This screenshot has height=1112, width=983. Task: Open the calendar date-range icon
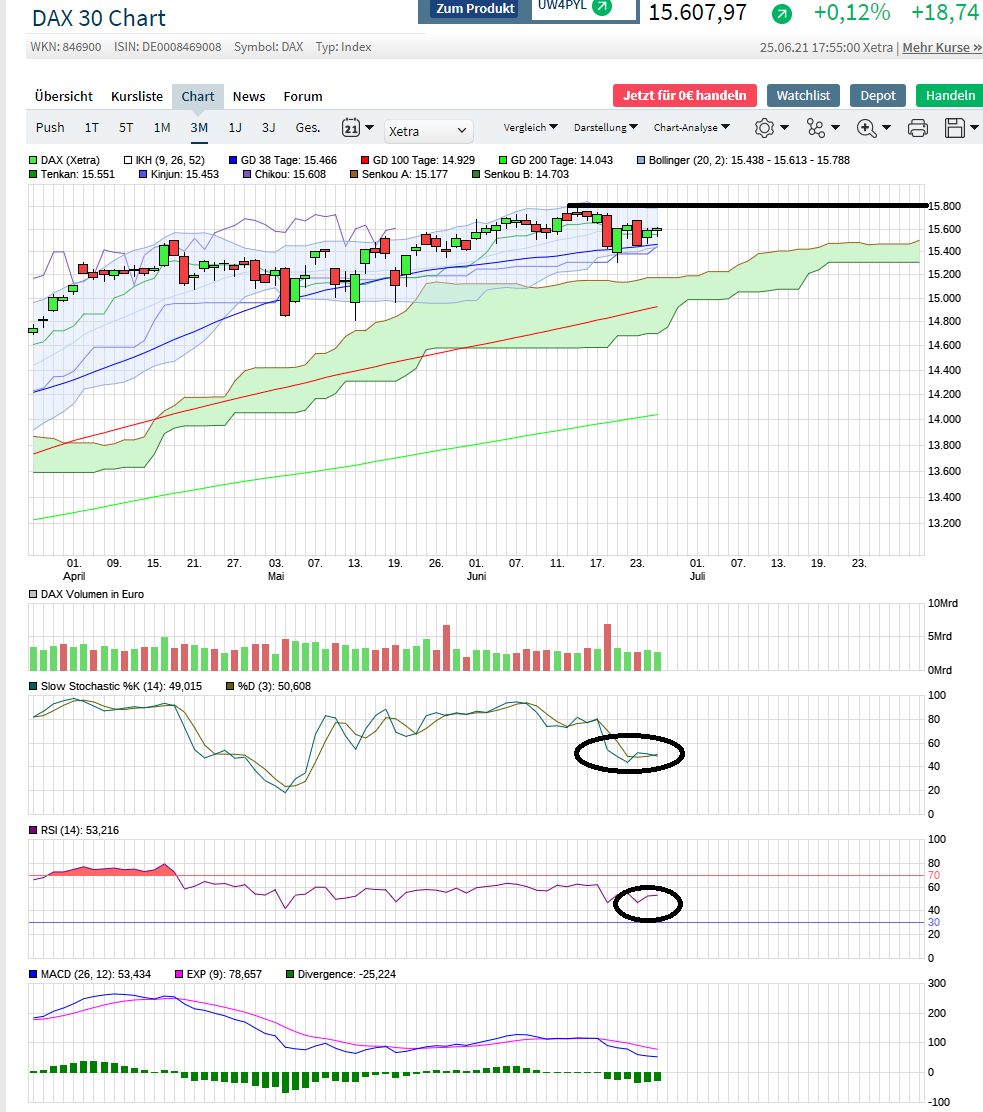click(x=350, y=128)
